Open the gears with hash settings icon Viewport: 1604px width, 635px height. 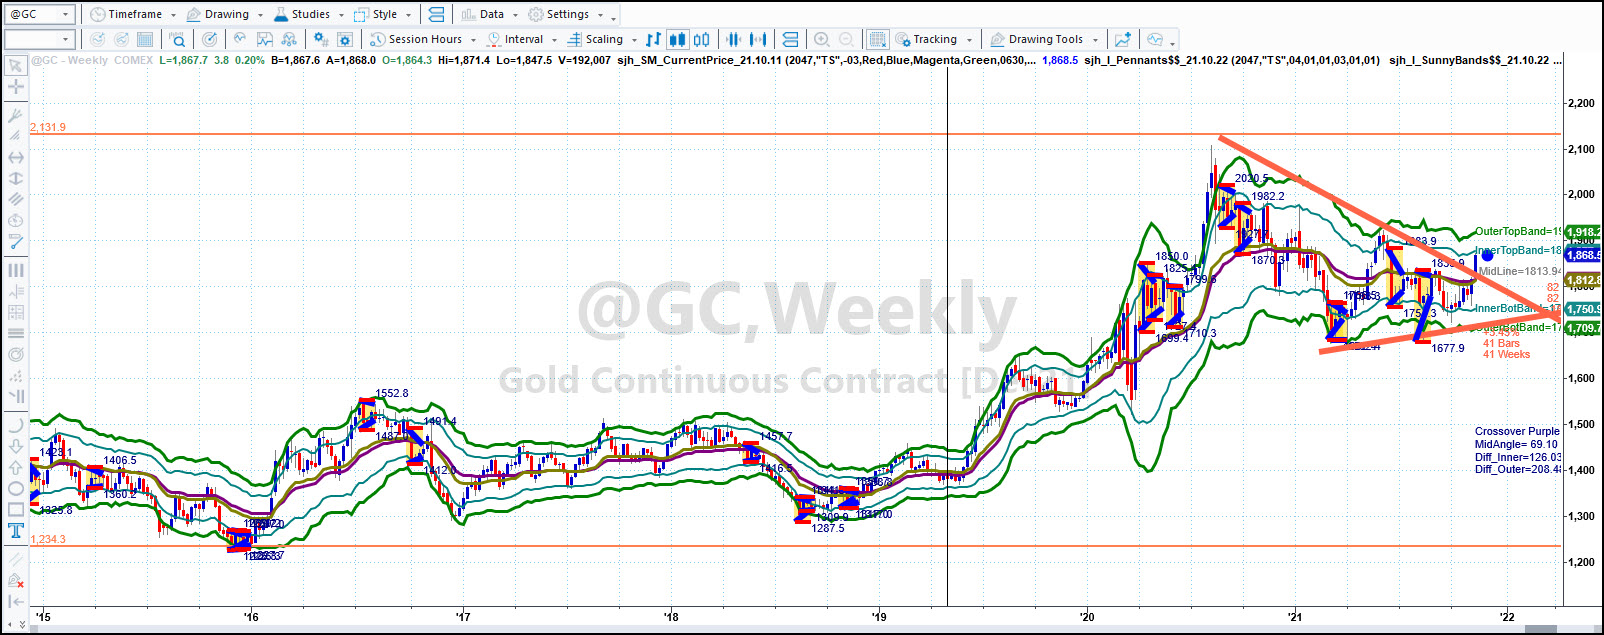click(x=320, y=40)
